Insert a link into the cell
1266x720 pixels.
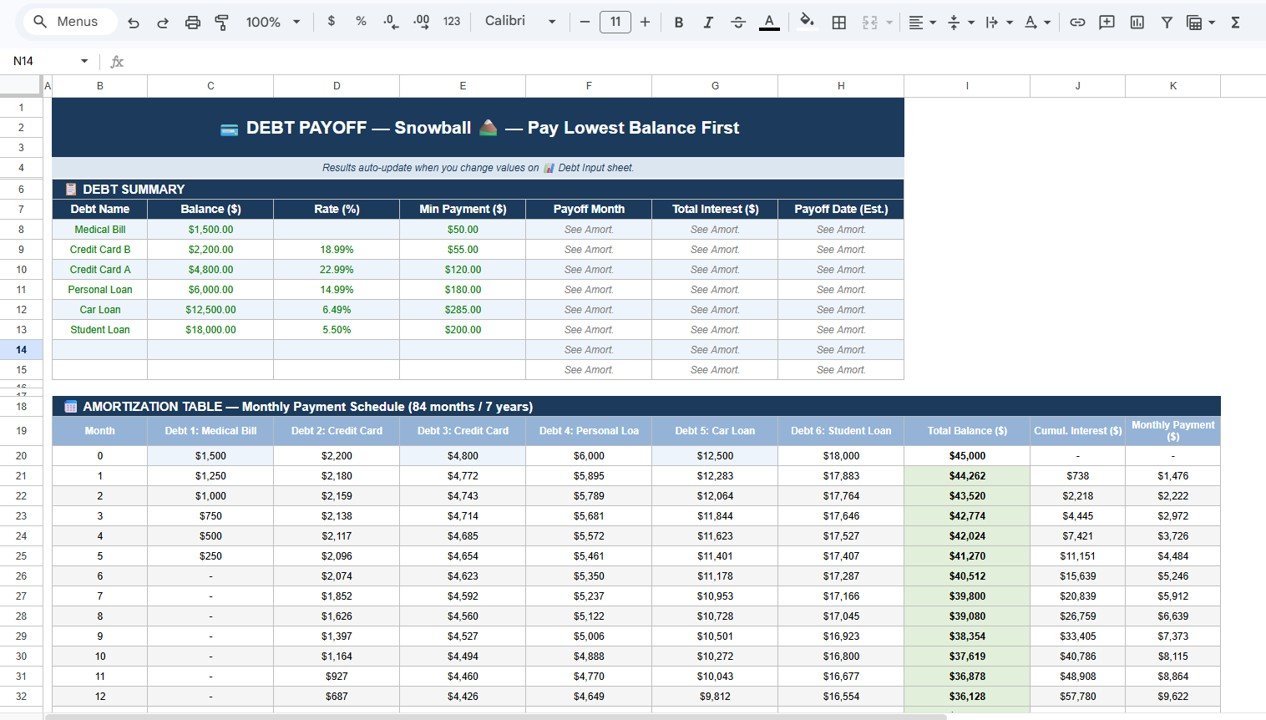click(1077, 21)
